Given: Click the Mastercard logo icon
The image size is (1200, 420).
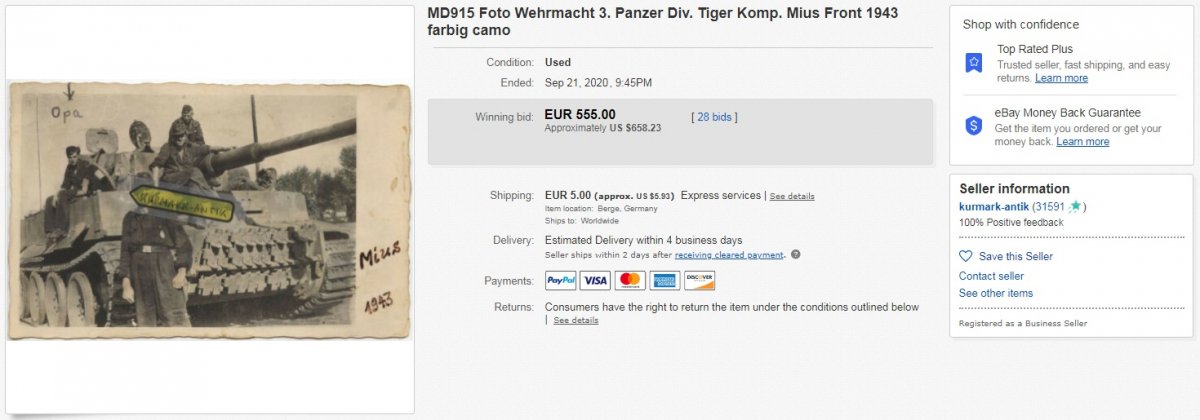Looking at the screenshot, I should coord(630,280).
